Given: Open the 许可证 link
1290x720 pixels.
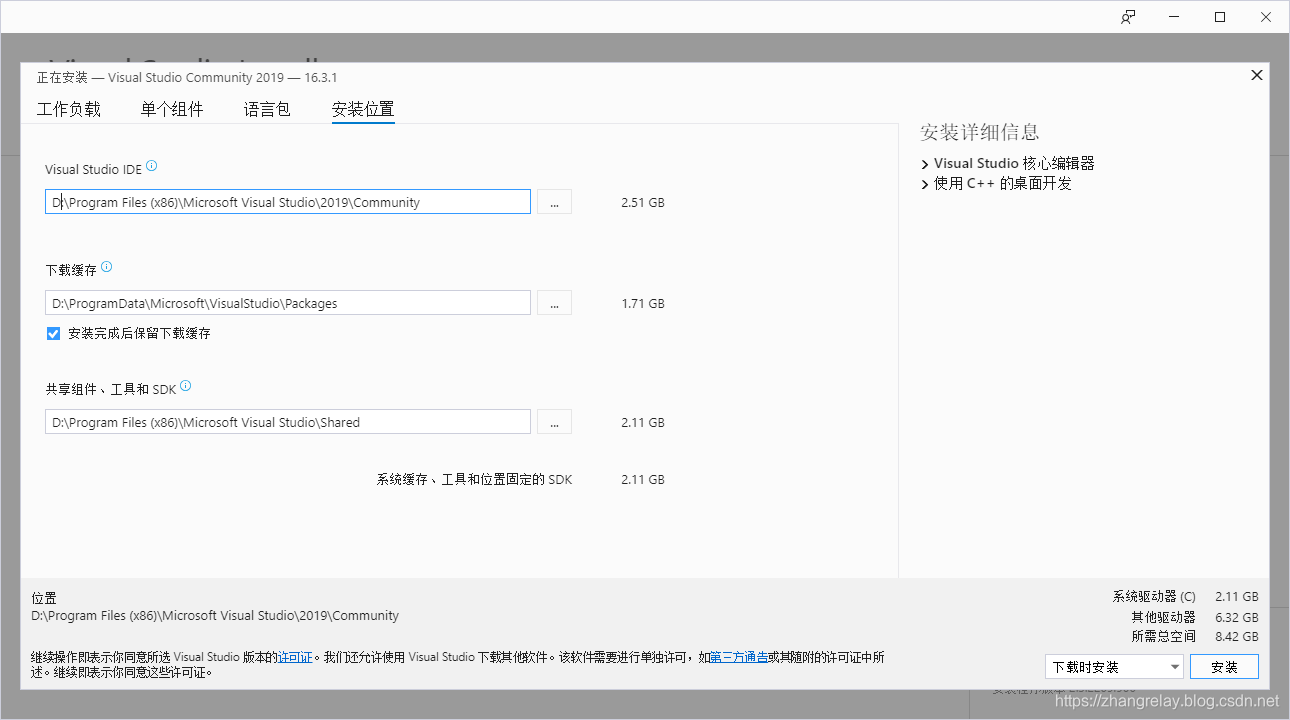Looking at the screenshot, I should pos(295,657).
